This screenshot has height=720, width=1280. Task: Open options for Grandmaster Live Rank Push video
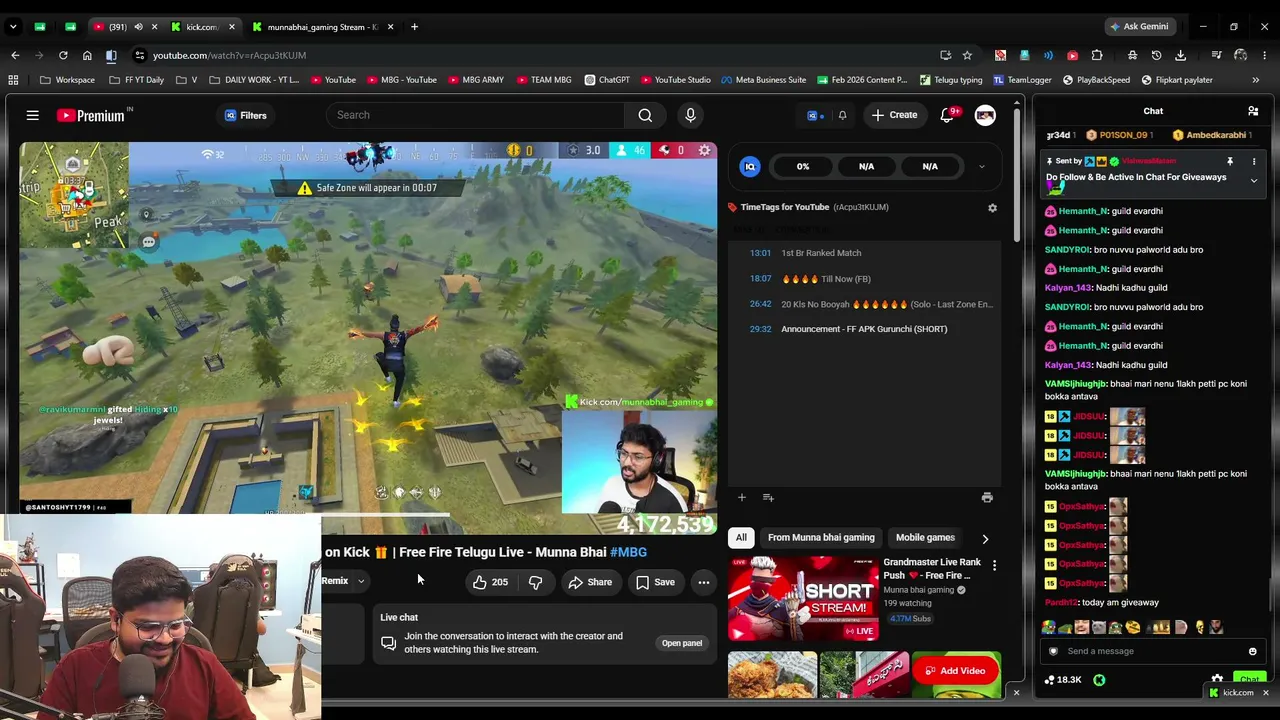pos(994,566)
